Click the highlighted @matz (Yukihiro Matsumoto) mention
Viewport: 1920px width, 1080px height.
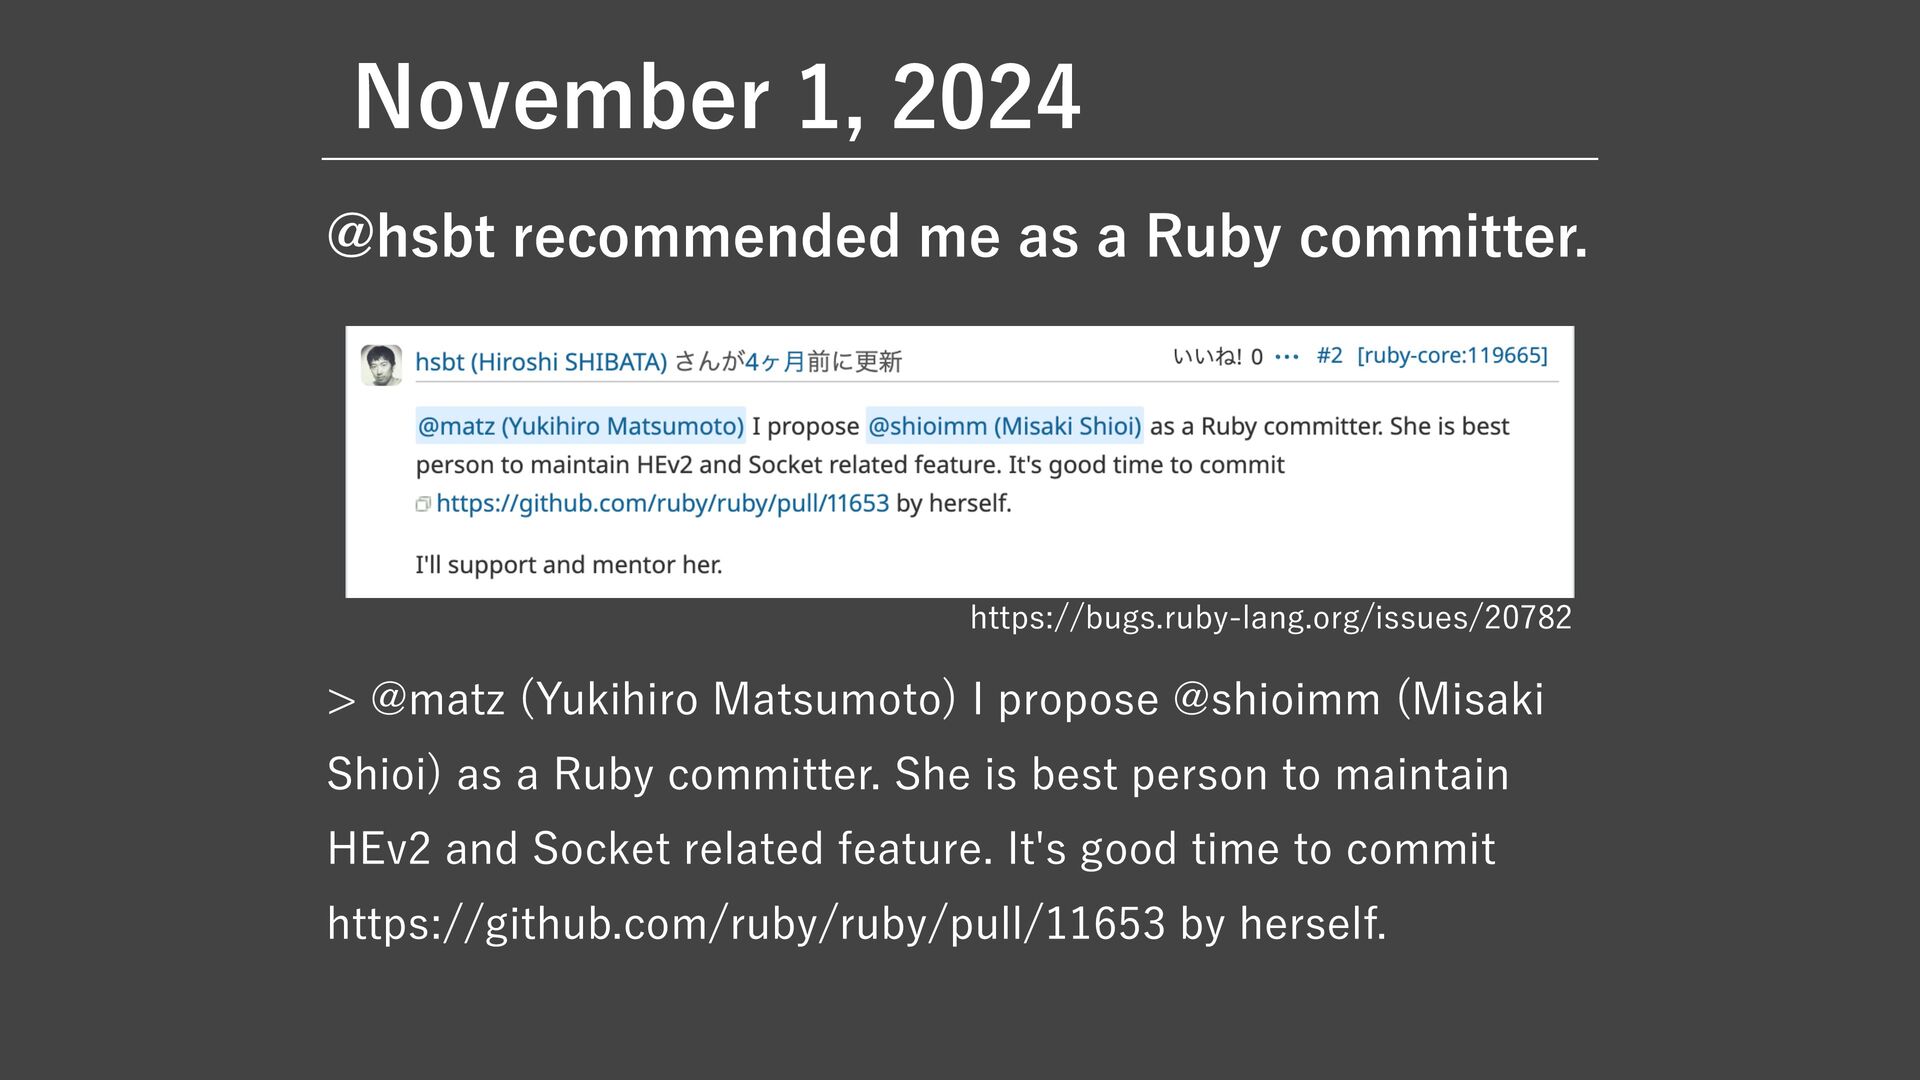(x=580, y=427)
